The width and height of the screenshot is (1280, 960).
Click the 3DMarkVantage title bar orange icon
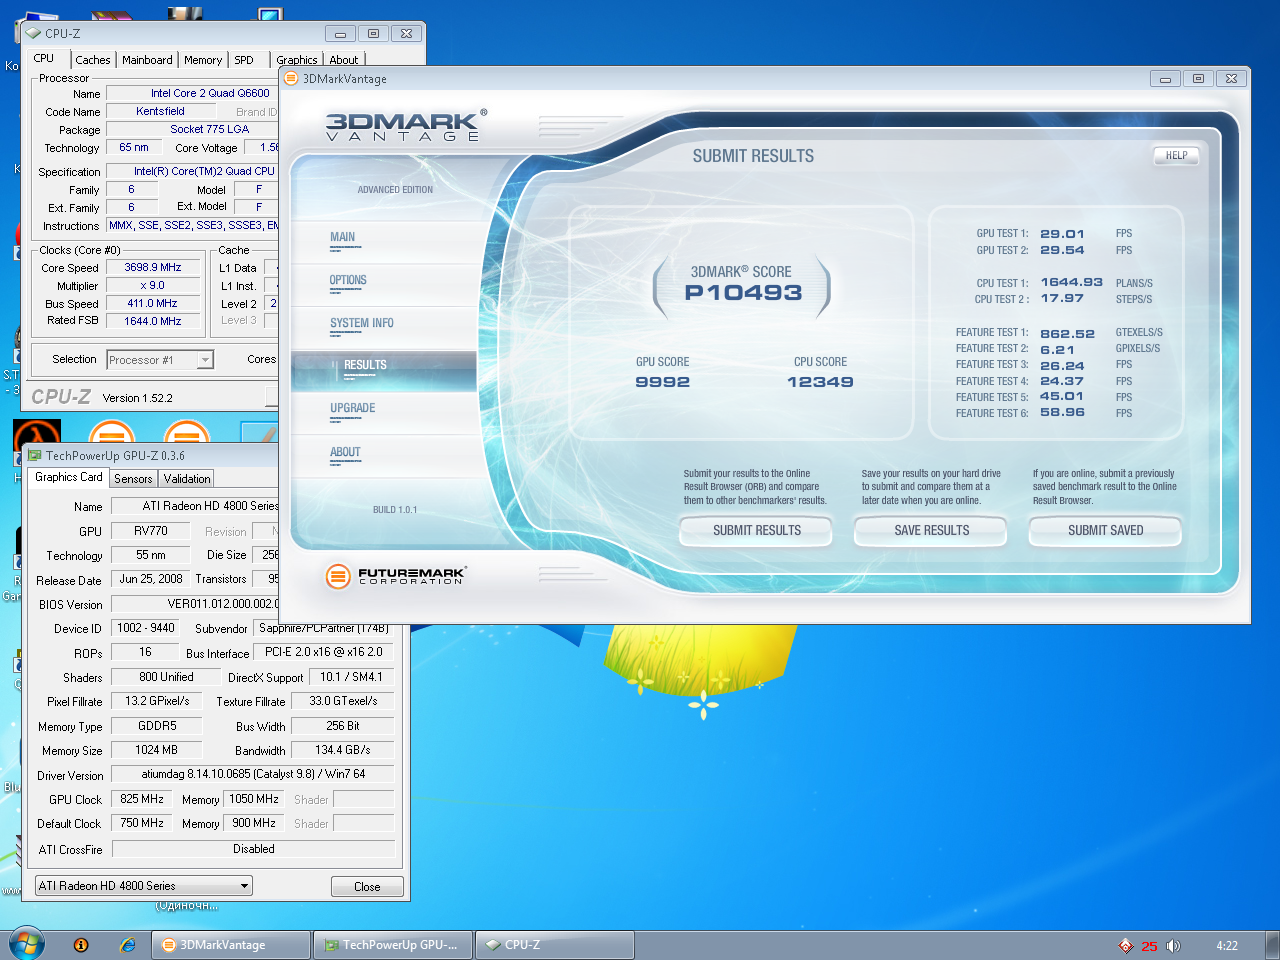coord(291,79)
